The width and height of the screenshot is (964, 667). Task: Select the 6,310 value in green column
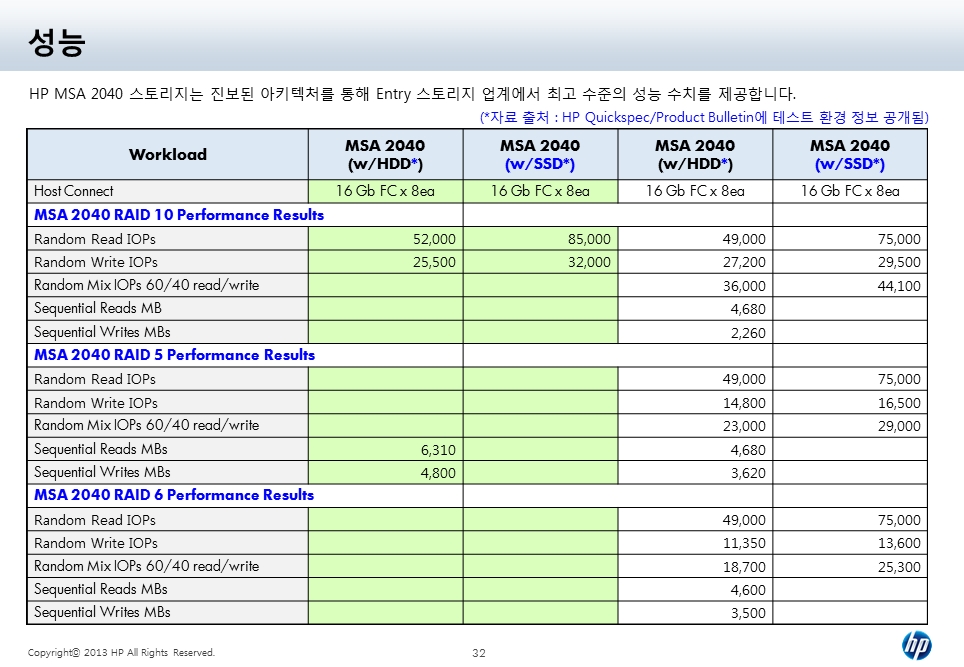[385, 450]
